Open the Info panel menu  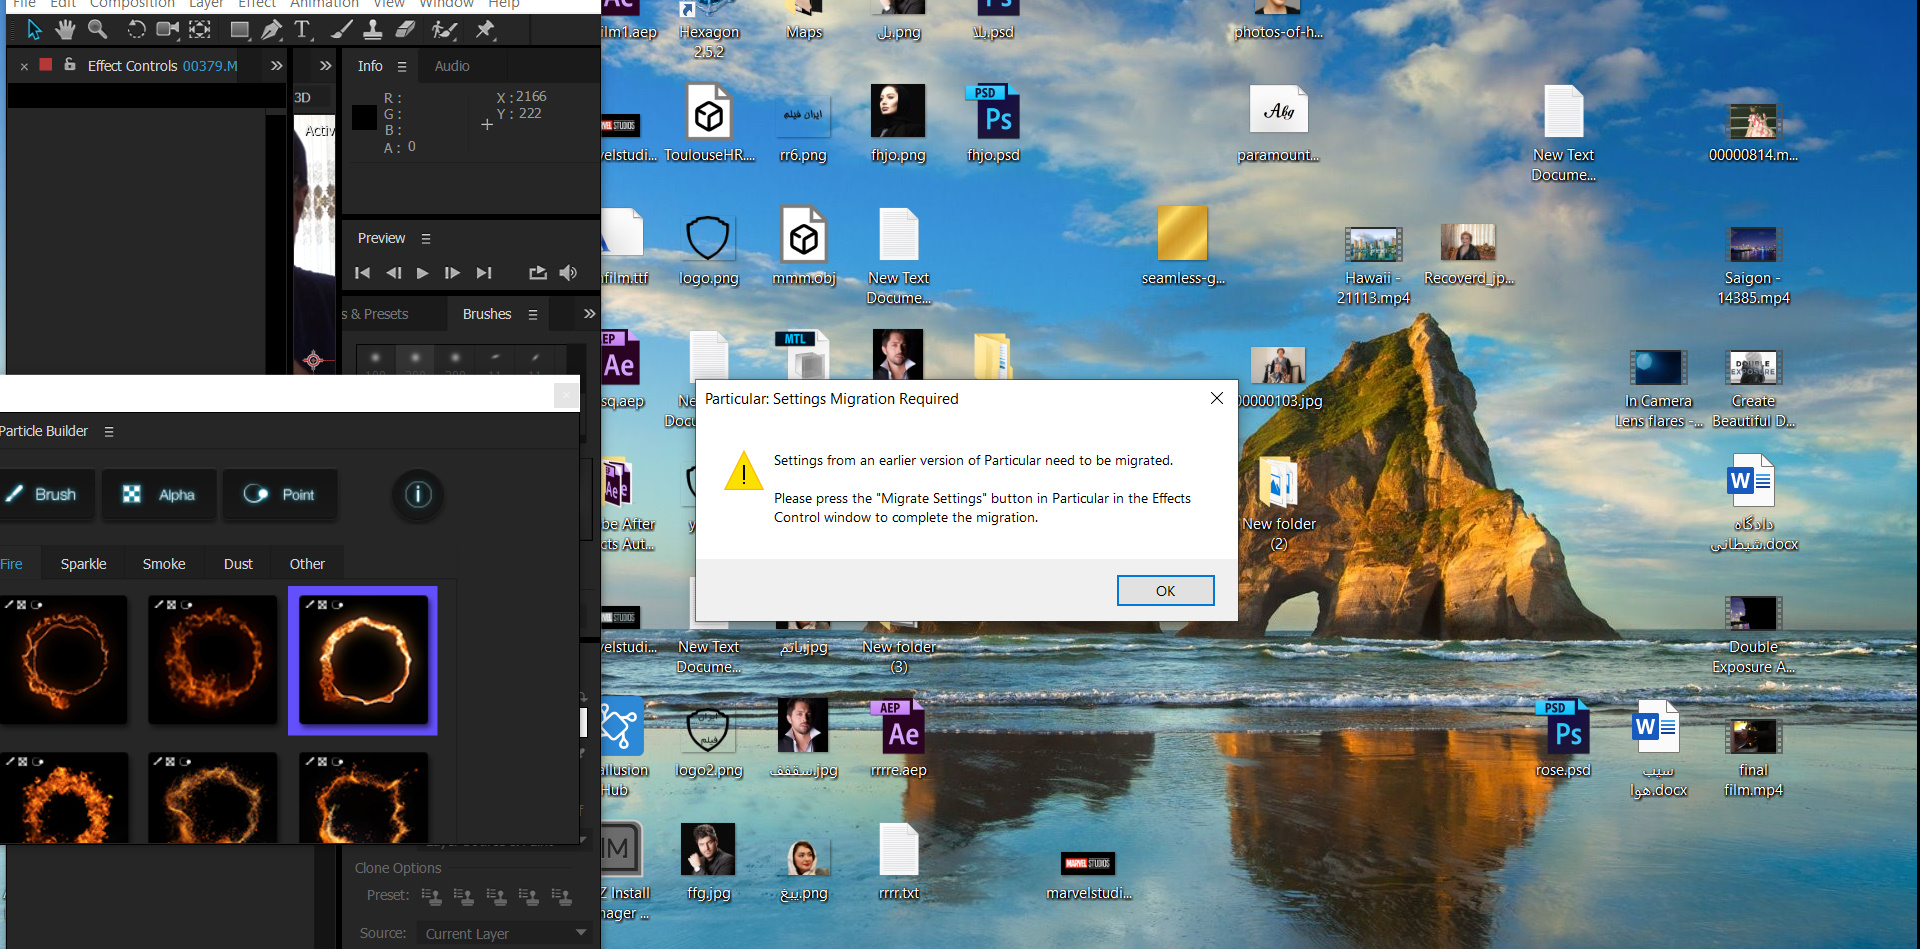click(402, 67)
